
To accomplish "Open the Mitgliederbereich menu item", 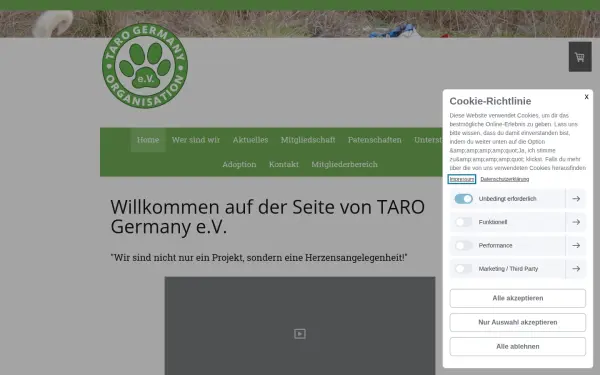I will pyautogui.click(x=344, y=164).
